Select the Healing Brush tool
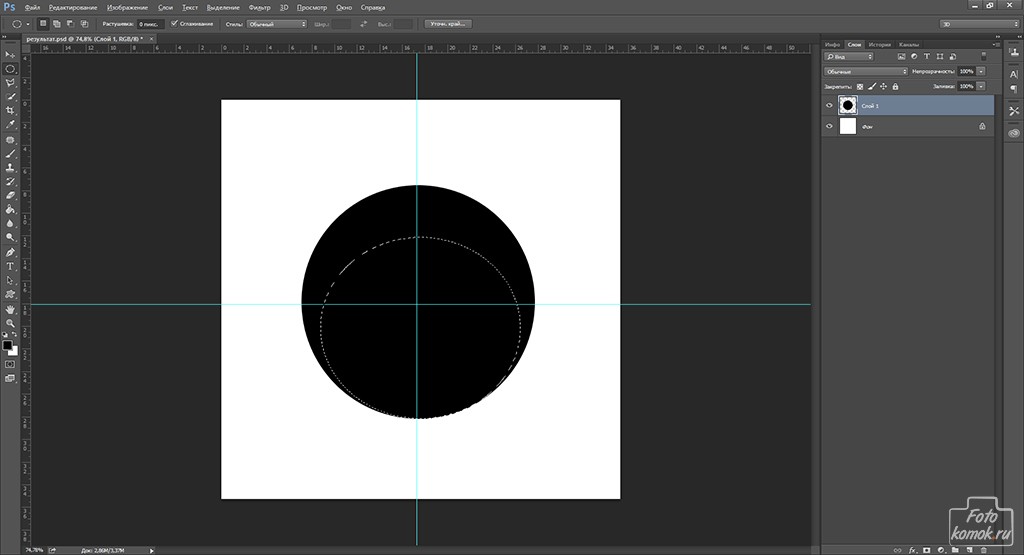Image resolution: width=1024 pixels, height=555 pixels. (x=10, y=140)
